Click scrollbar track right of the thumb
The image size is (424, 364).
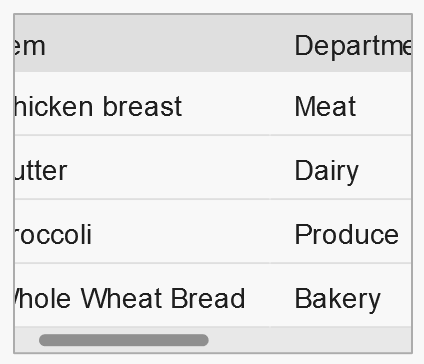310,340
